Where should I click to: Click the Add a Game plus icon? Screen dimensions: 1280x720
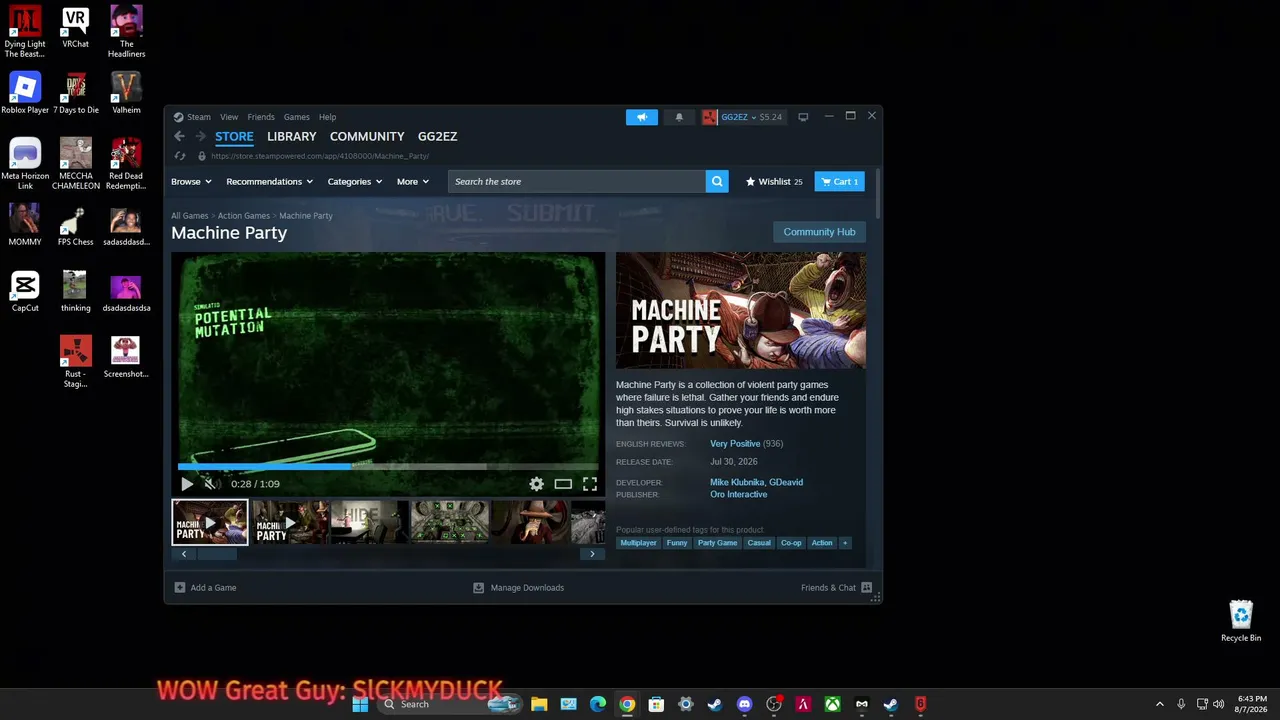(x=180, y=588)
